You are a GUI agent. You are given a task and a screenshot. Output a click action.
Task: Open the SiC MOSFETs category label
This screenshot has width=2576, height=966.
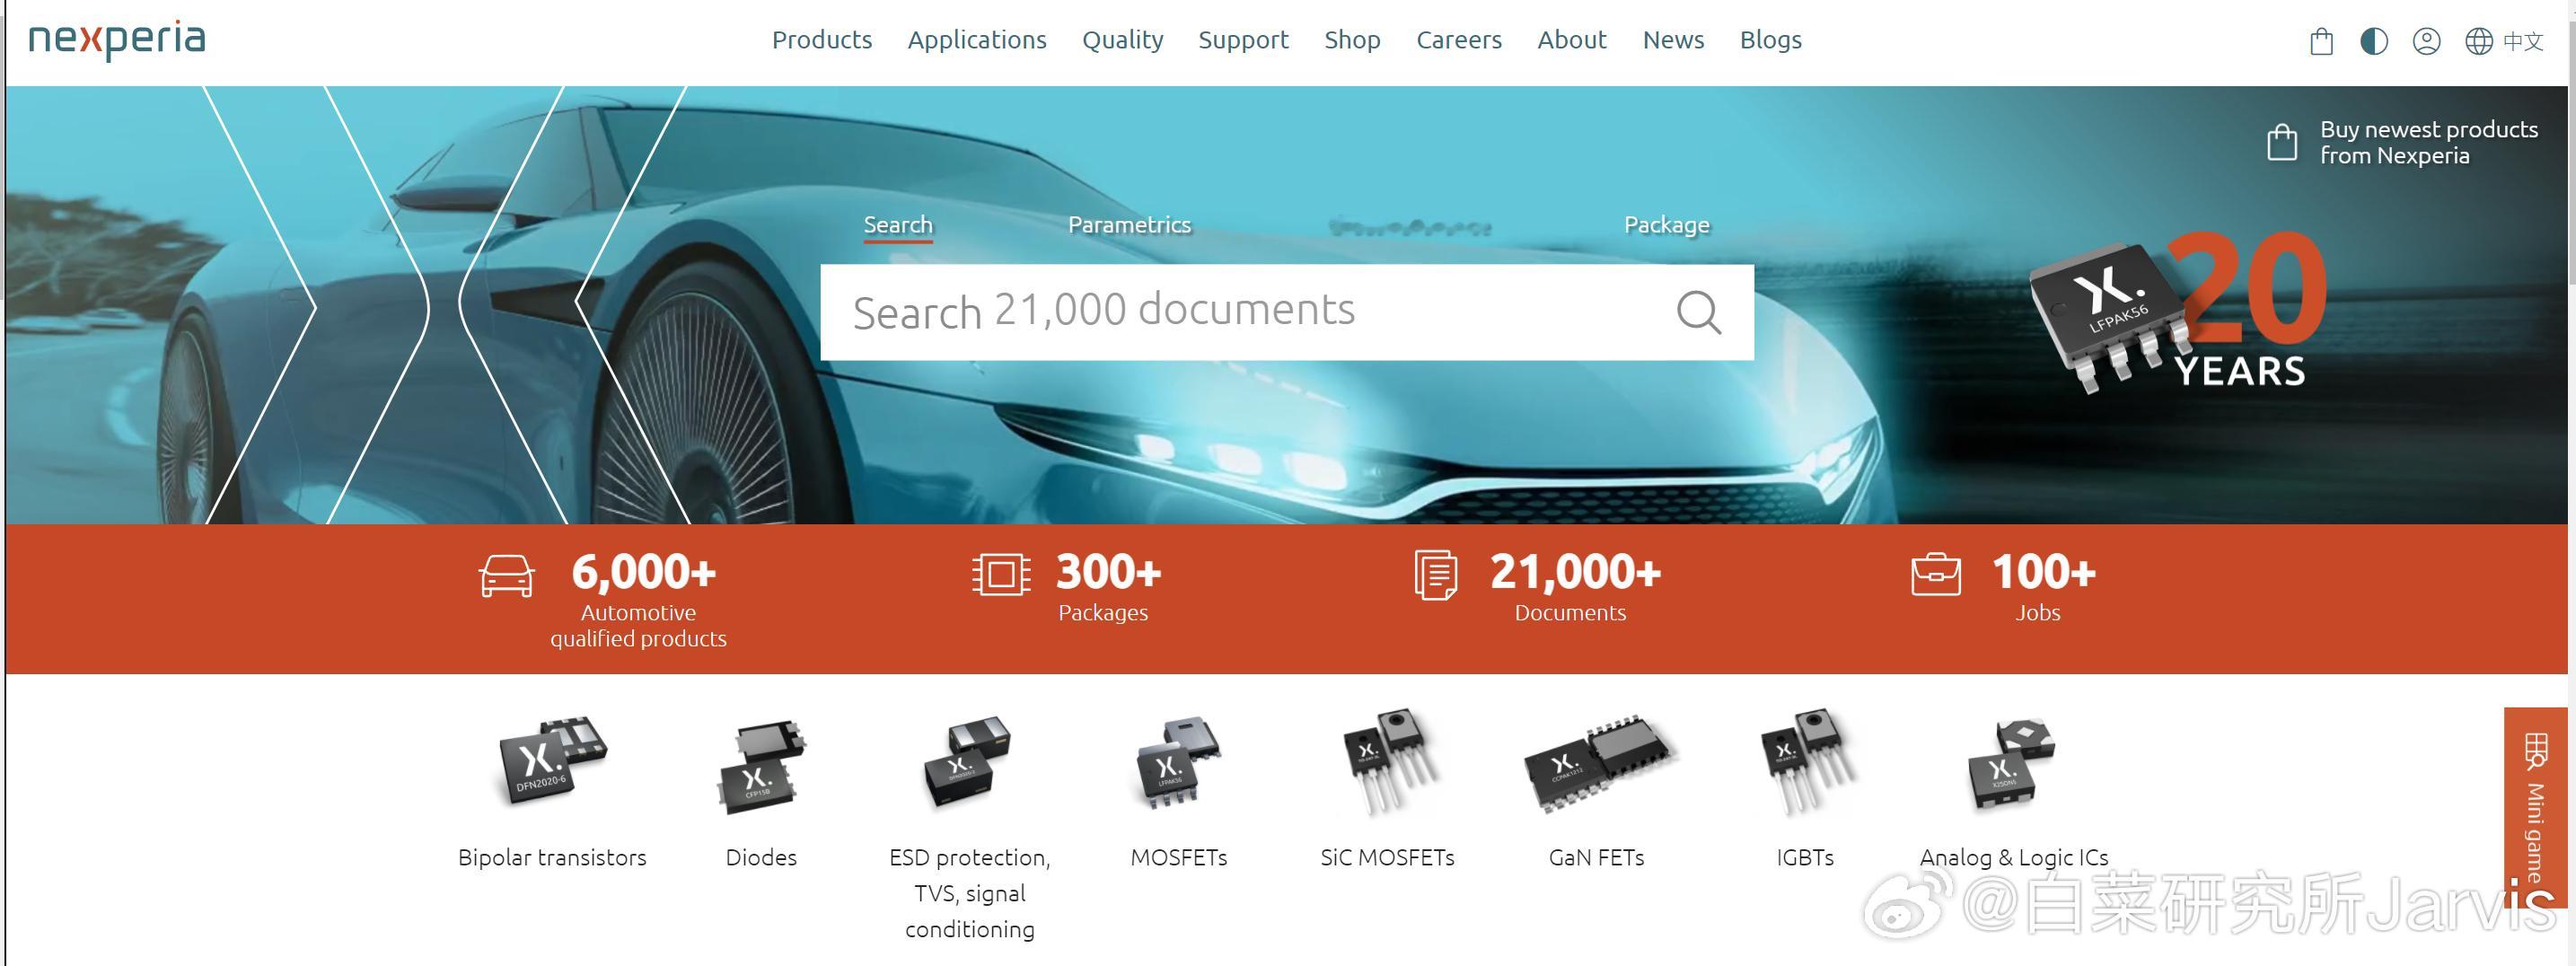coord(1387,857)
